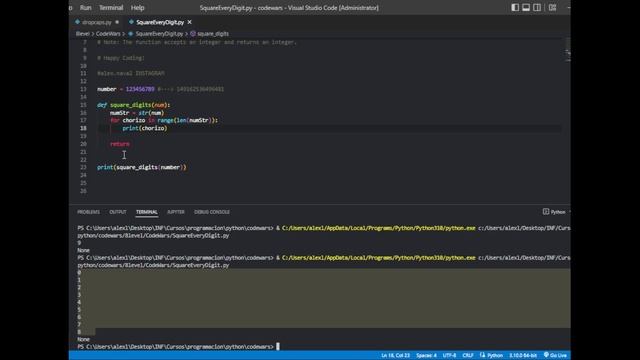The image size is (640, 360).
Task: Close the SquareEveryDigit.py tab
Action: (189, 22)
